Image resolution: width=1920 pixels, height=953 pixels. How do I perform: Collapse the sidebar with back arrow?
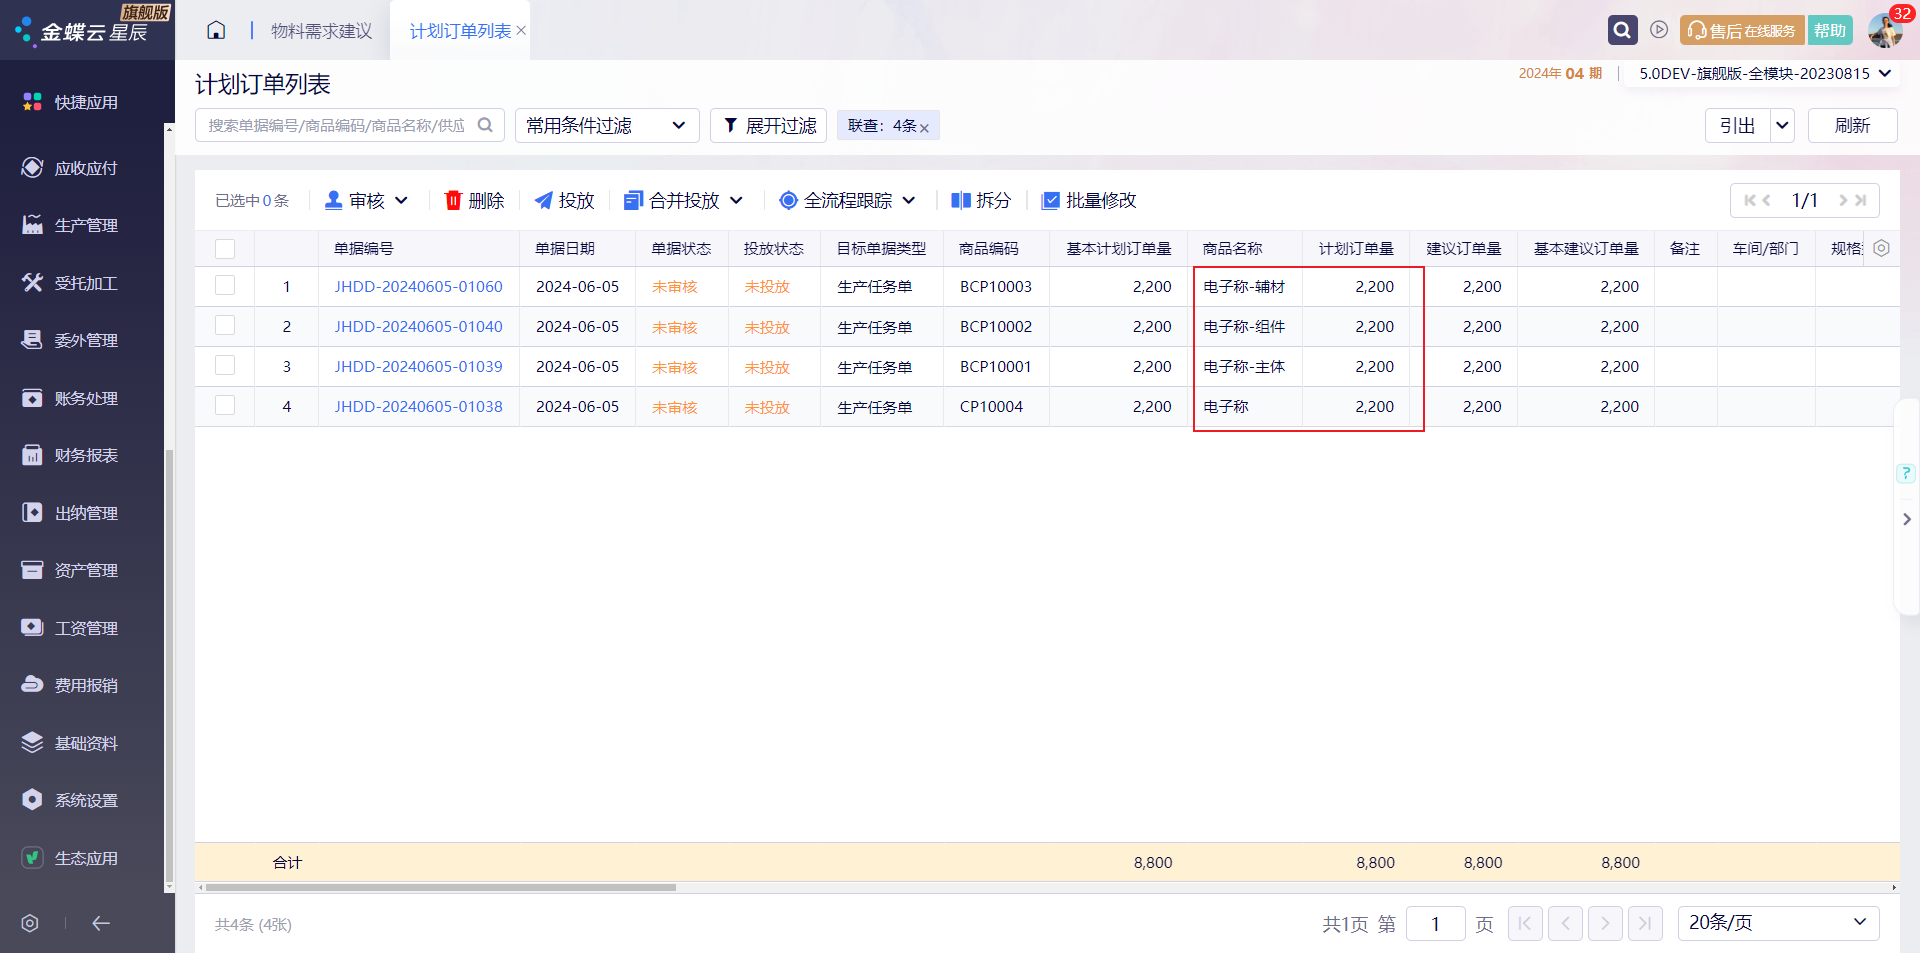(101, 923)
